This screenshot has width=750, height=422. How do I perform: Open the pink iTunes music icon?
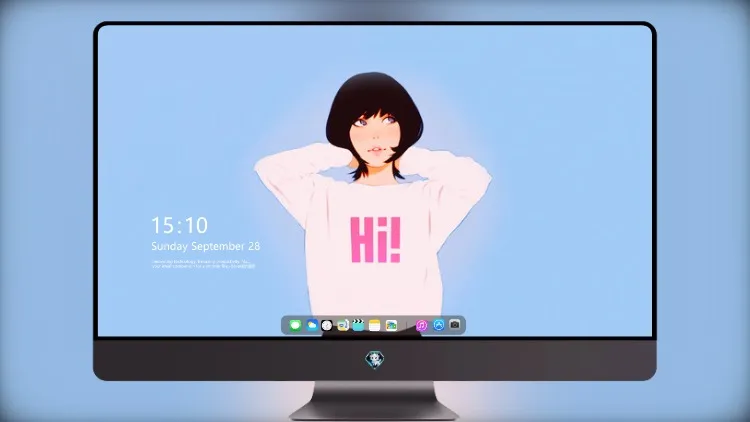point(421,325)
